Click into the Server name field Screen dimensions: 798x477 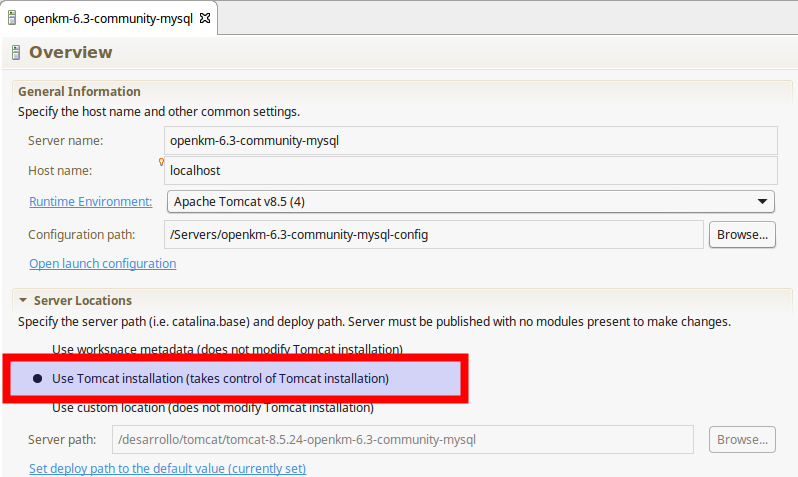click(x=470, y=140)
